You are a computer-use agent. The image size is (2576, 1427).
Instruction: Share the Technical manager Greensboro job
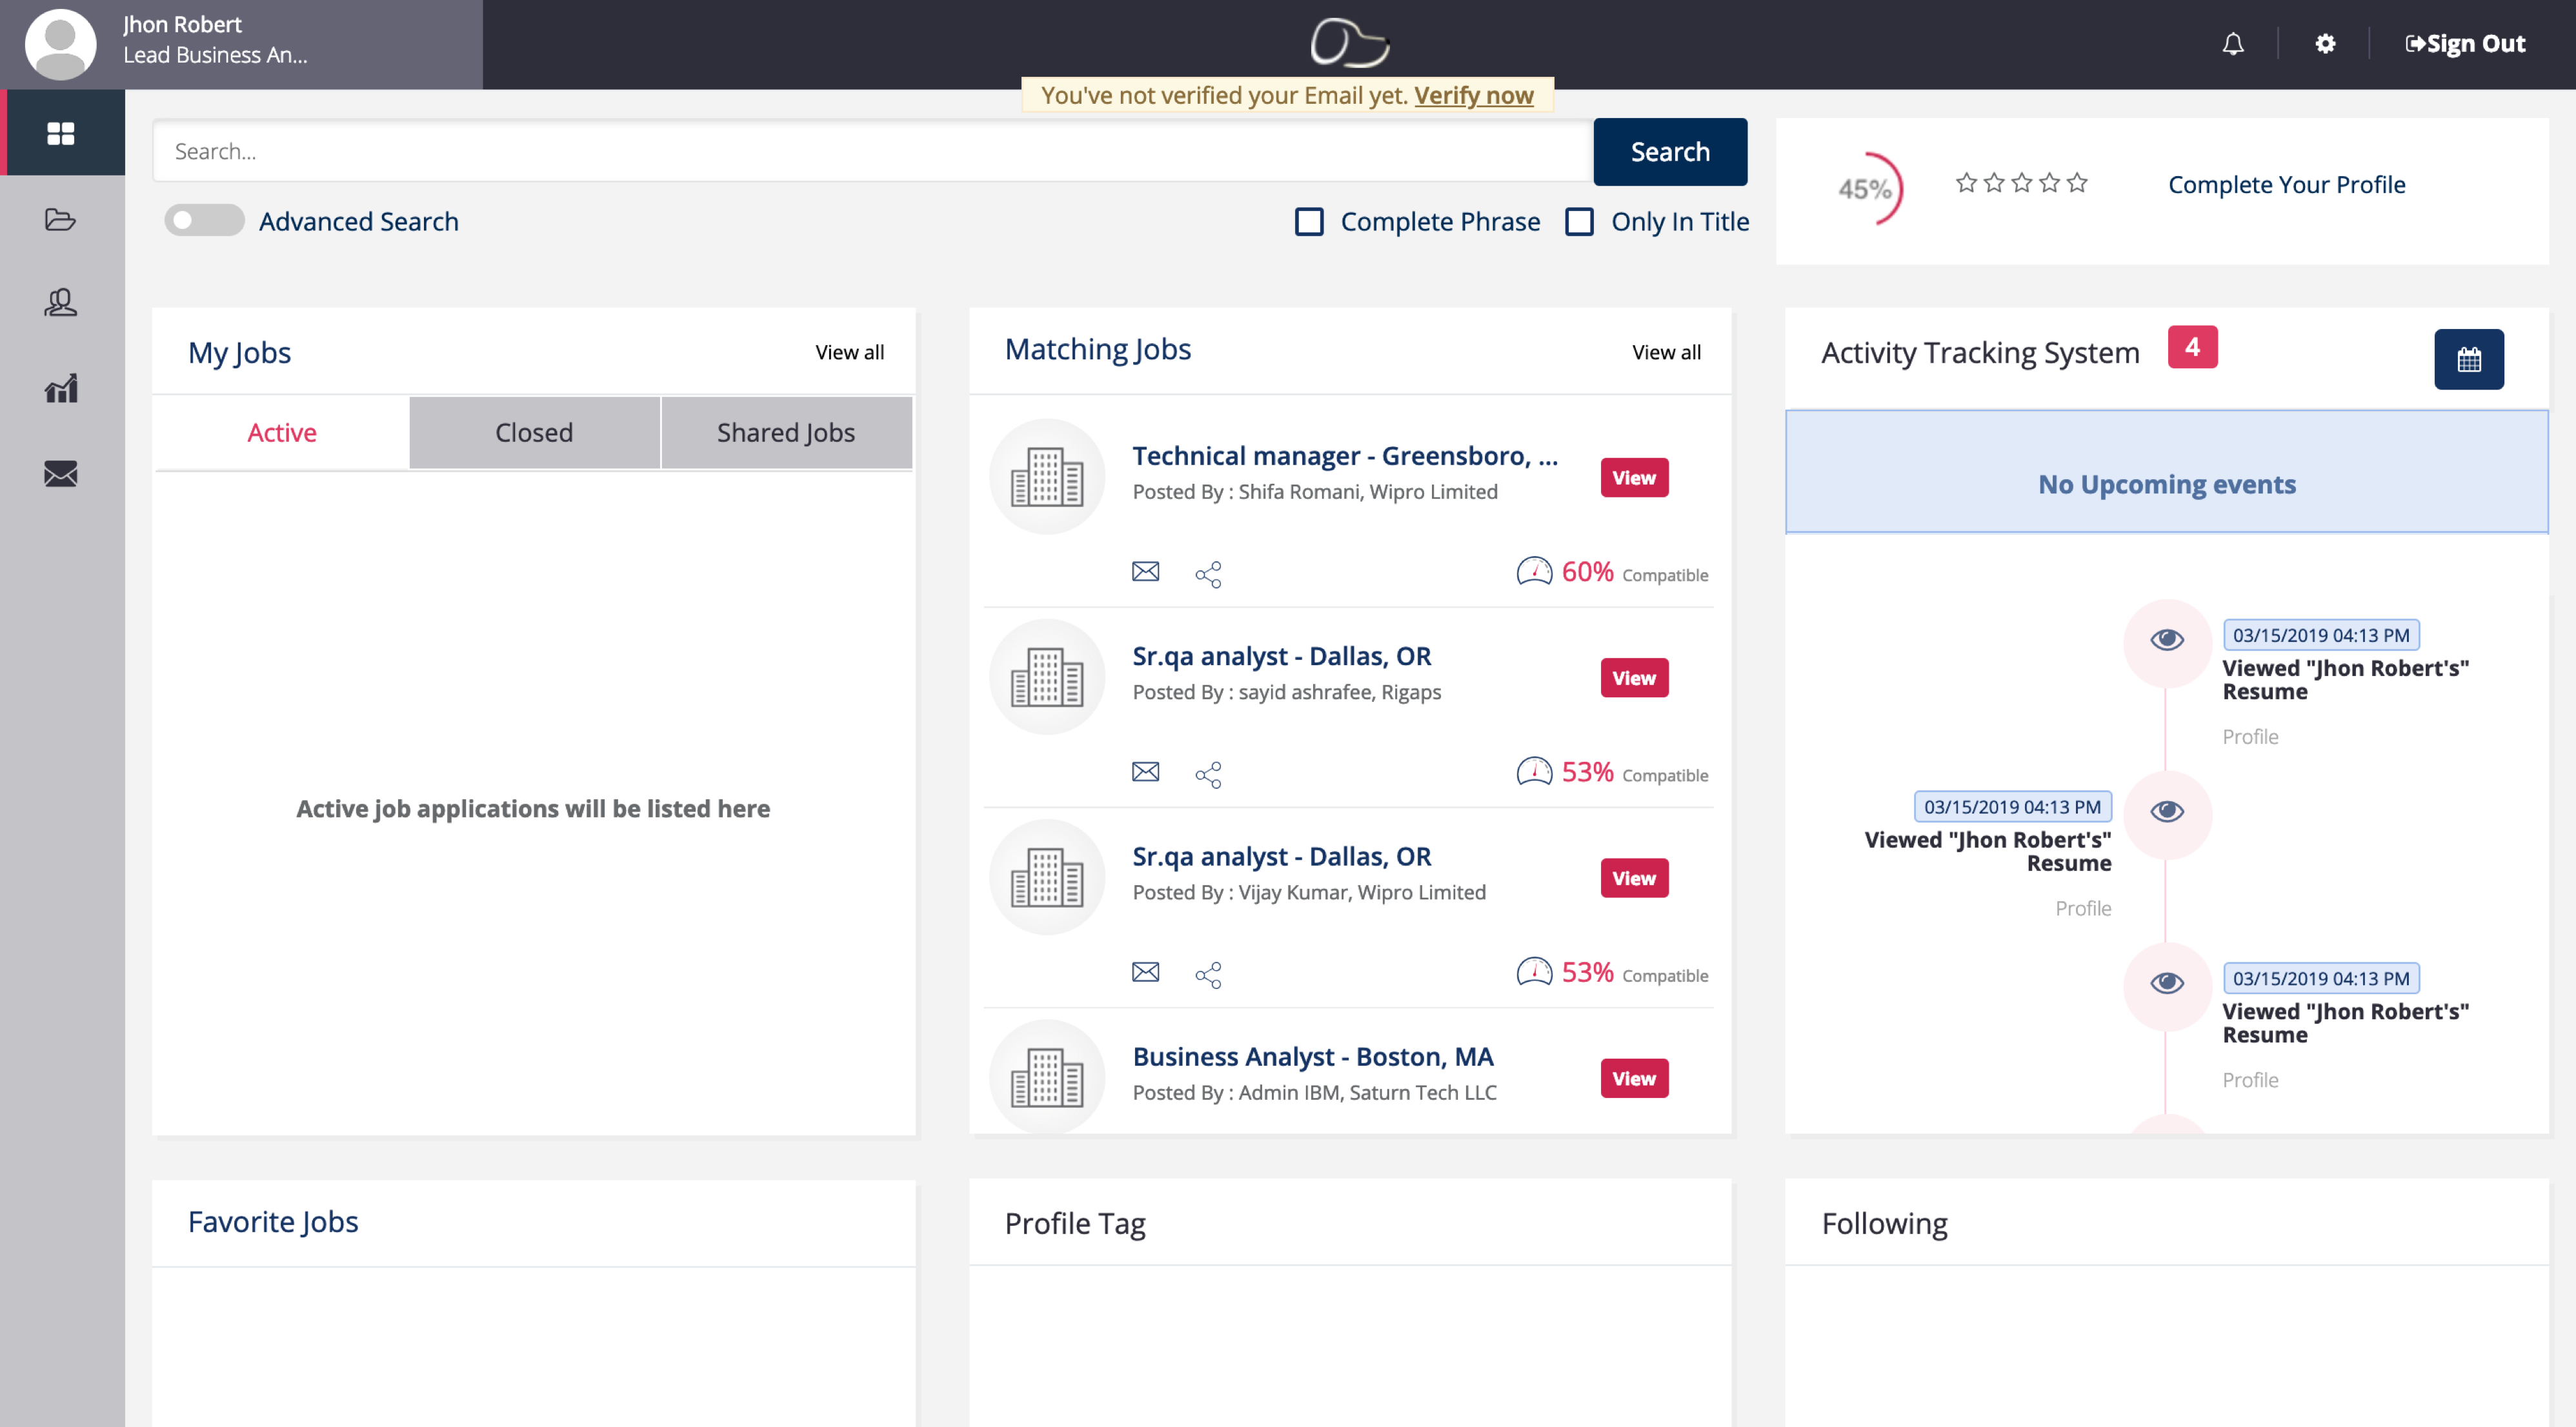(1208, 574)
